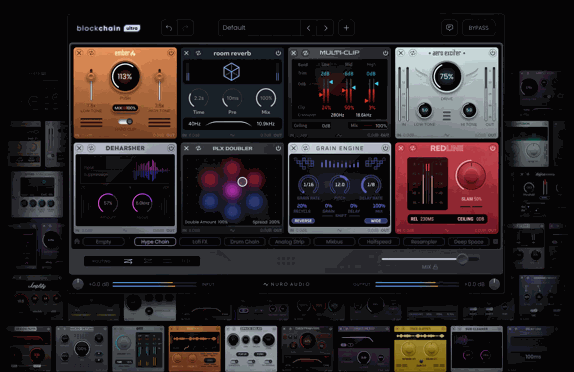Open the feedback speech-bubble icon
Screen dimensions: 574x372
(x=449, y=28)
